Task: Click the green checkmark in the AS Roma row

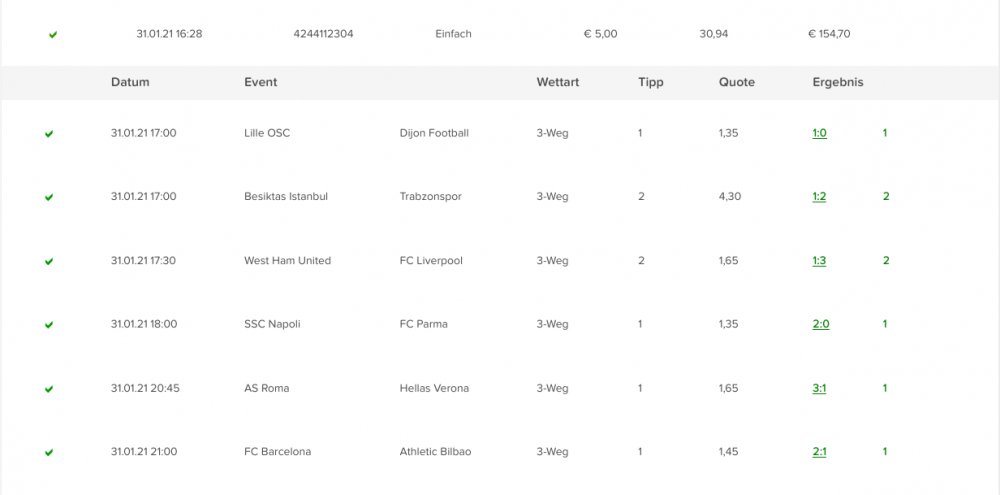Action: (49, 388)
